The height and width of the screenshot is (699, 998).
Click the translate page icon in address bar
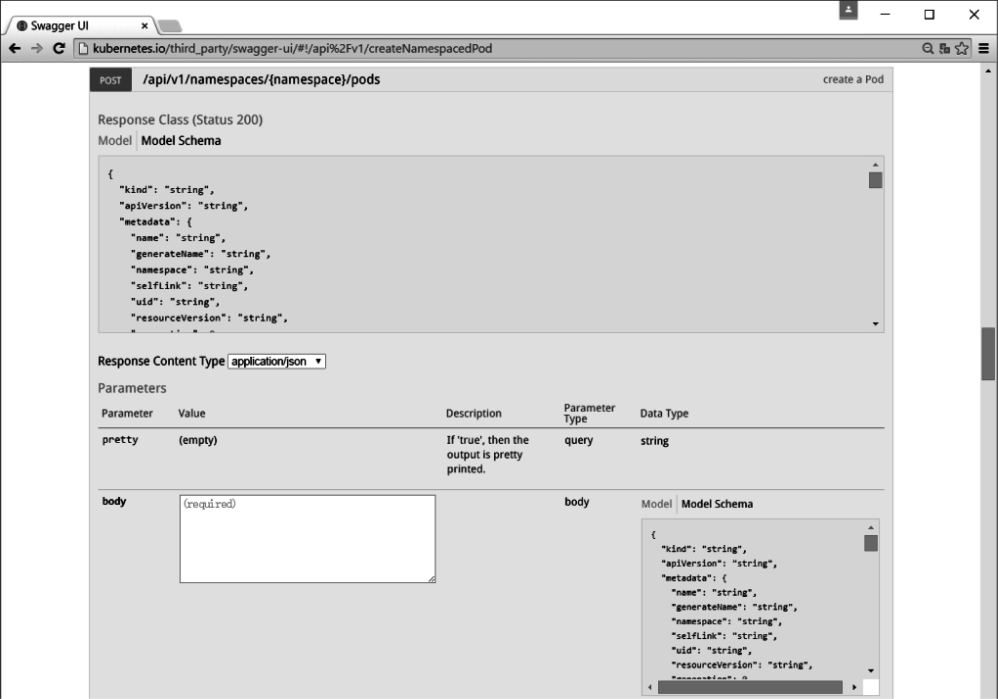click(x=945, y=48)
